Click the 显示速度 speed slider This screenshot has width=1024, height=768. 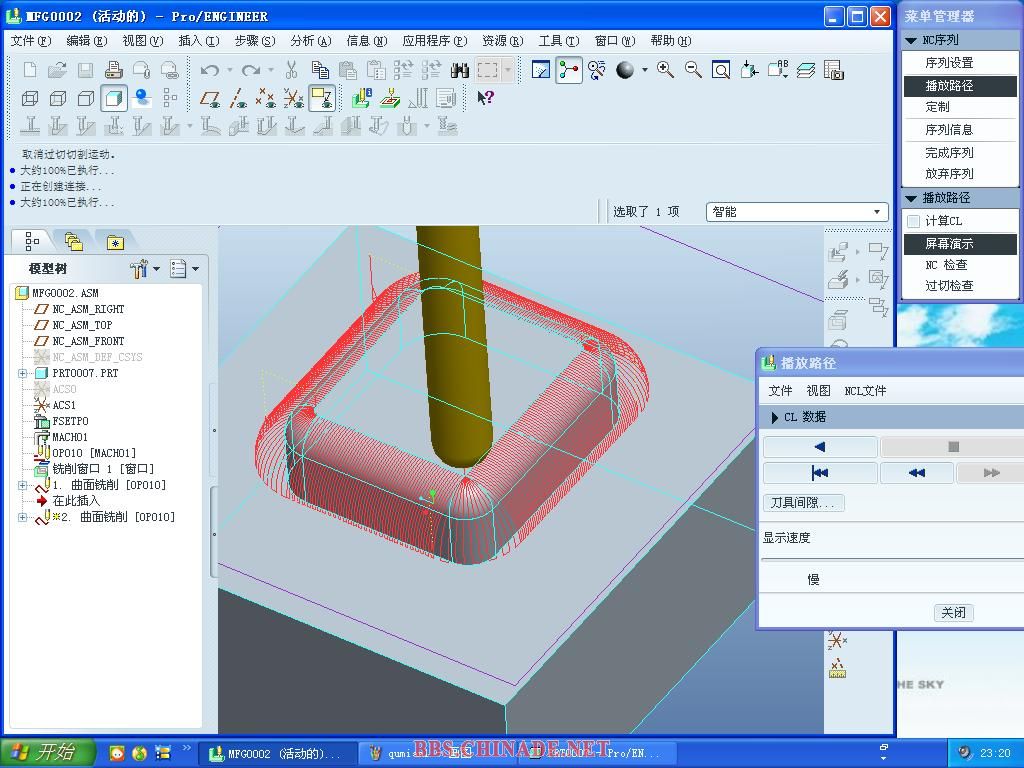coord(890,560)
